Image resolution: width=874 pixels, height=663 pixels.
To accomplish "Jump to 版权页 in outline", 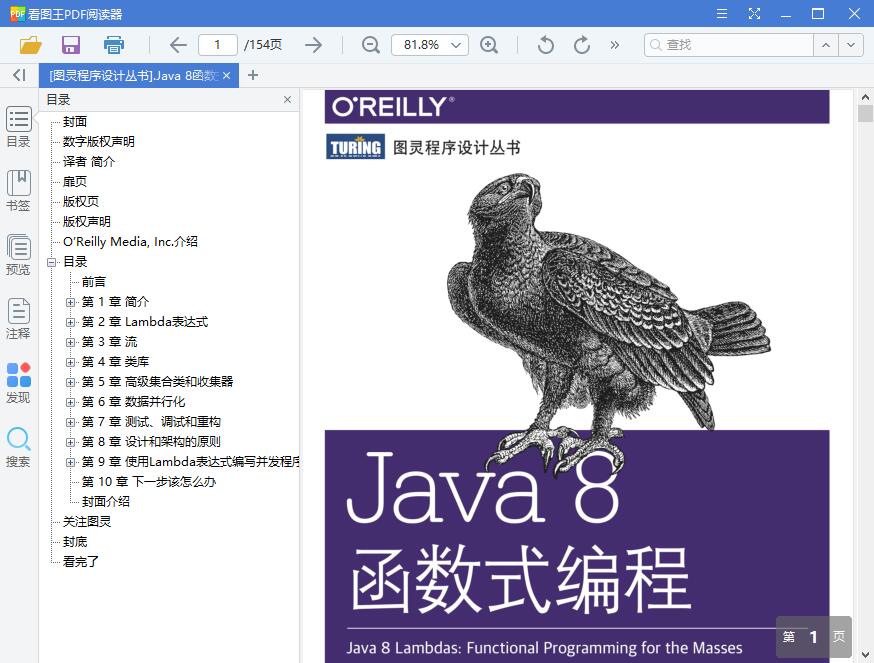I will click(81, 201).
